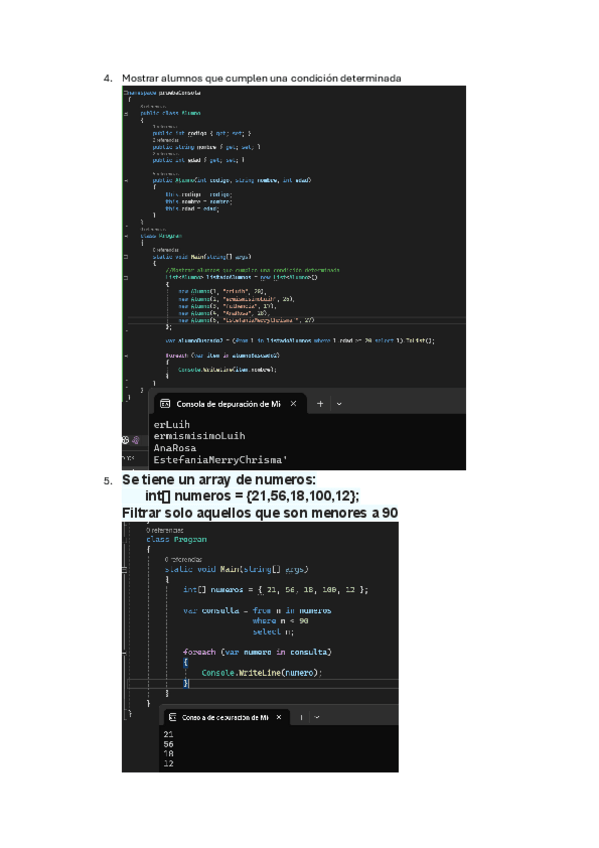Open the tab dropdown chevron in the numeros console
Viewport: 599px width, 848px height.
pyautogui.click(x=317, y=717)
